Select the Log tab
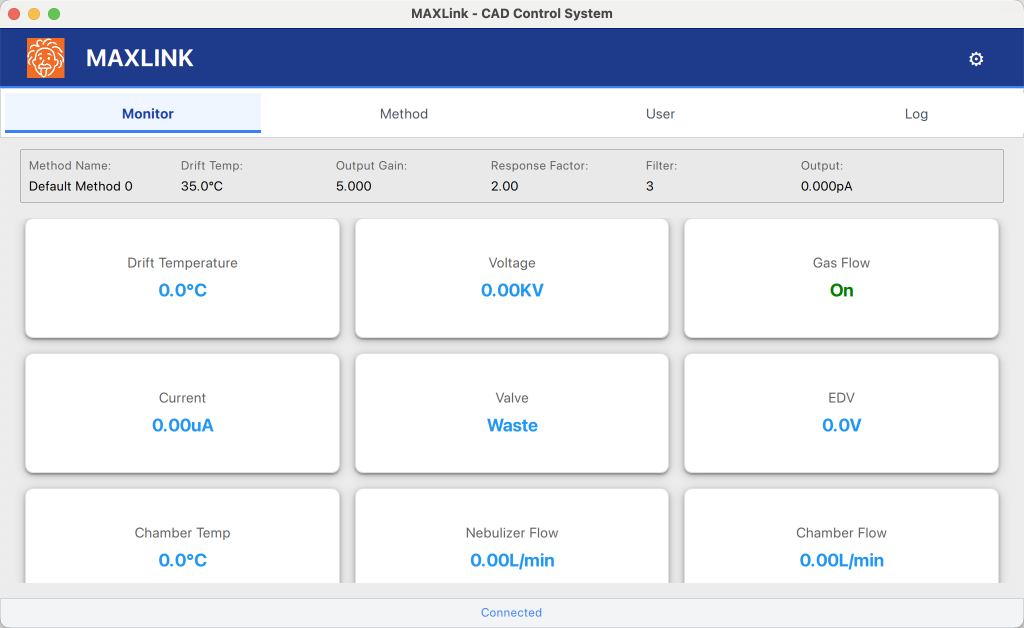 [916, 114]
